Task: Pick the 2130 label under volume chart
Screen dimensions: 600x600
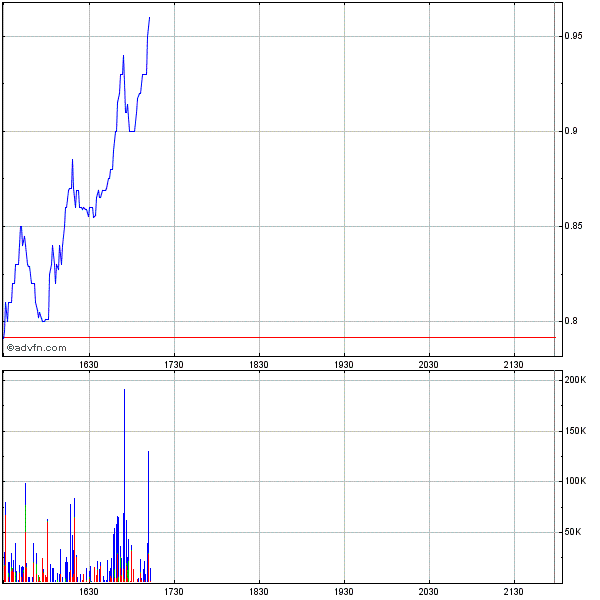Action: [x=514, y=592]
